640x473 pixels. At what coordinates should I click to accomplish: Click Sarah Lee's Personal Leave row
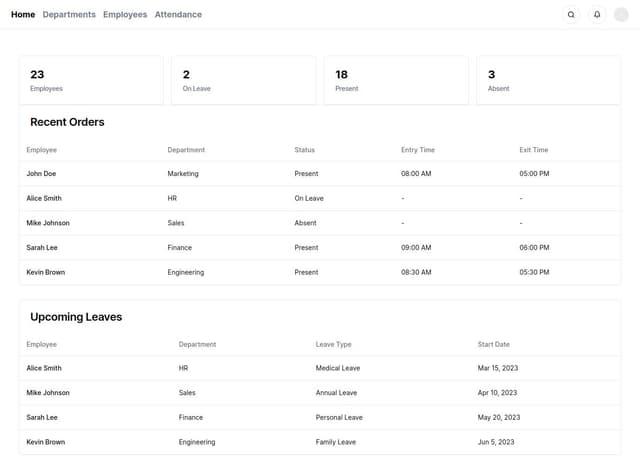tap(339, 417)
